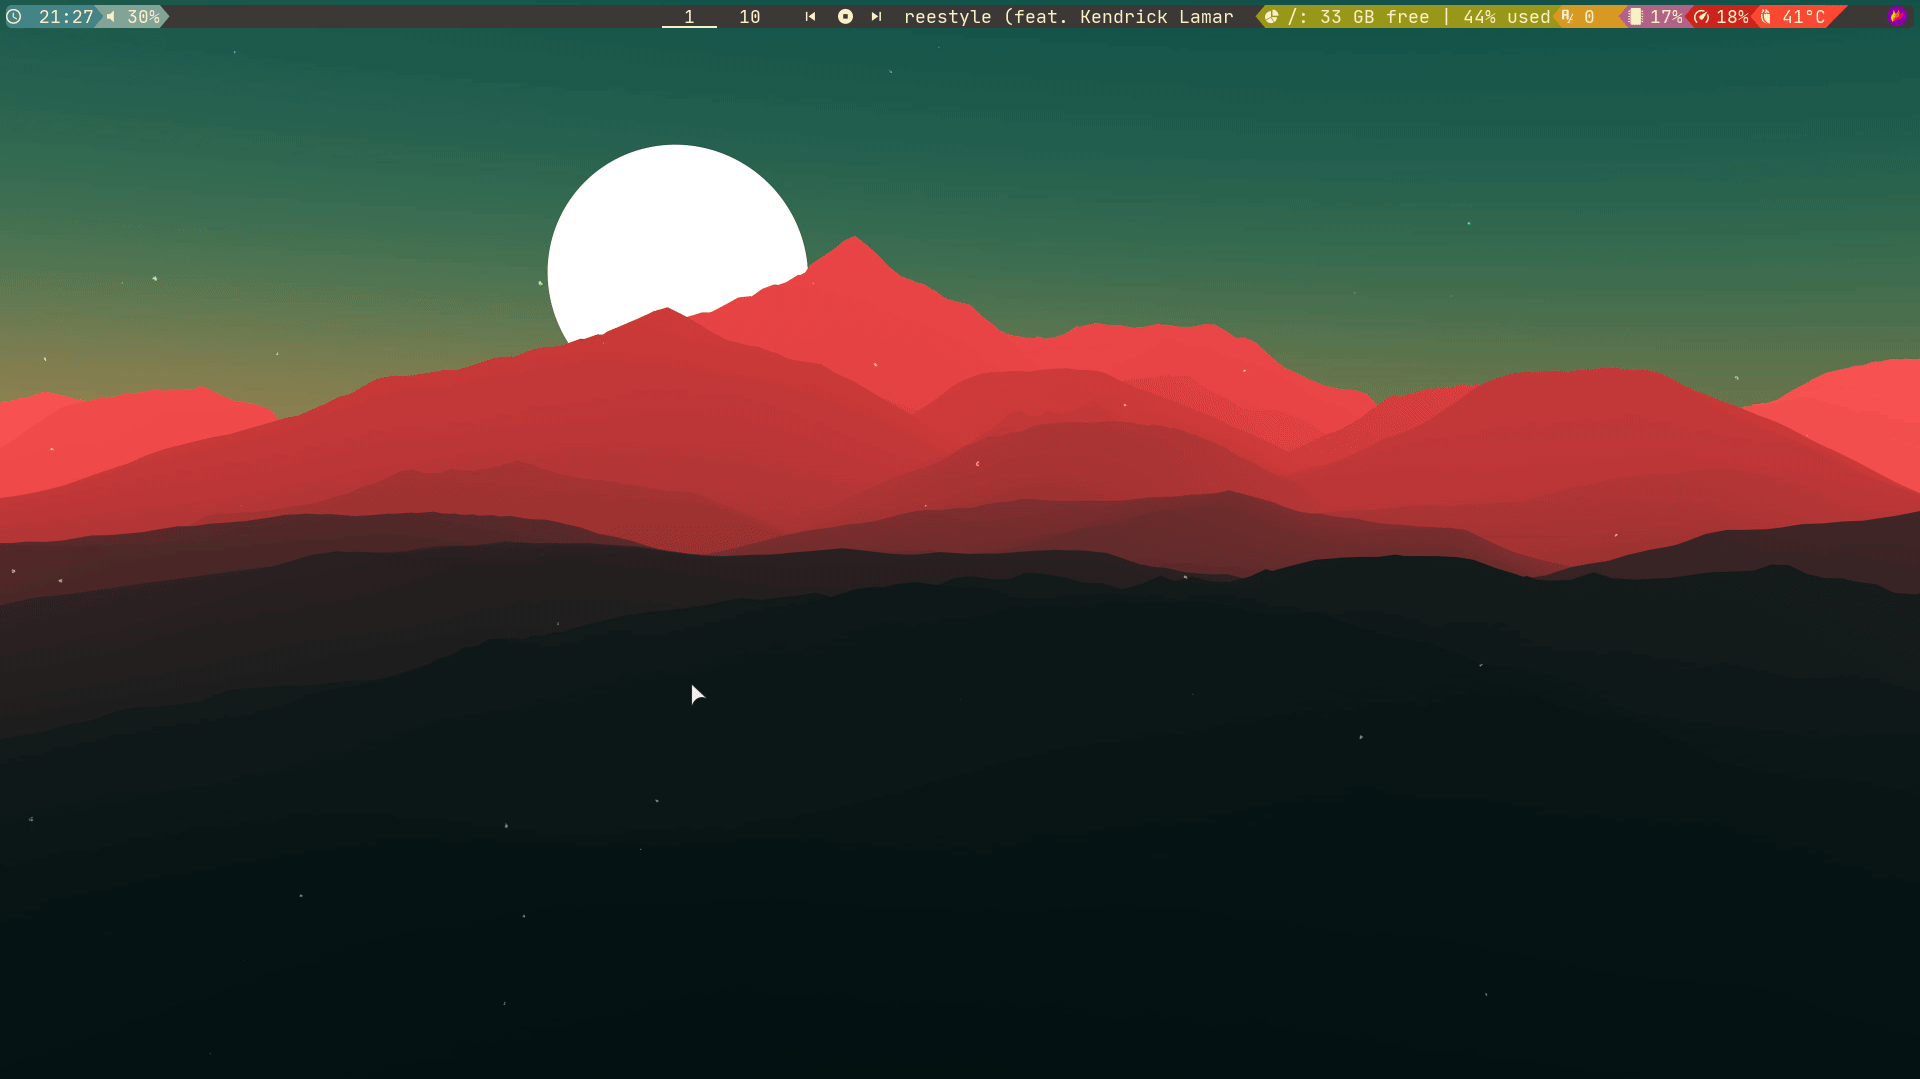Click the 30% volume level
Viewport: 1920px width, 1079px height.
[x=143, y=17]
